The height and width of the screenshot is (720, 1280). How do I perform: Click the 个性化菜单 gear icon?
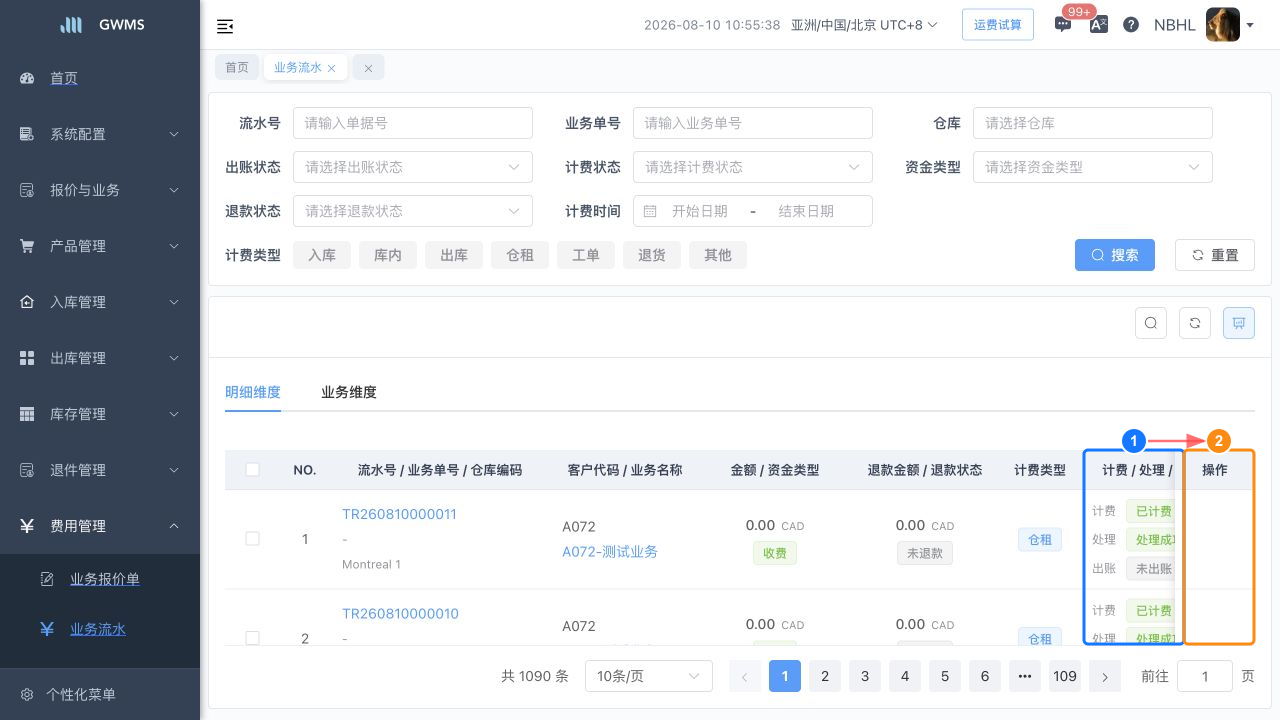[27, 694]
